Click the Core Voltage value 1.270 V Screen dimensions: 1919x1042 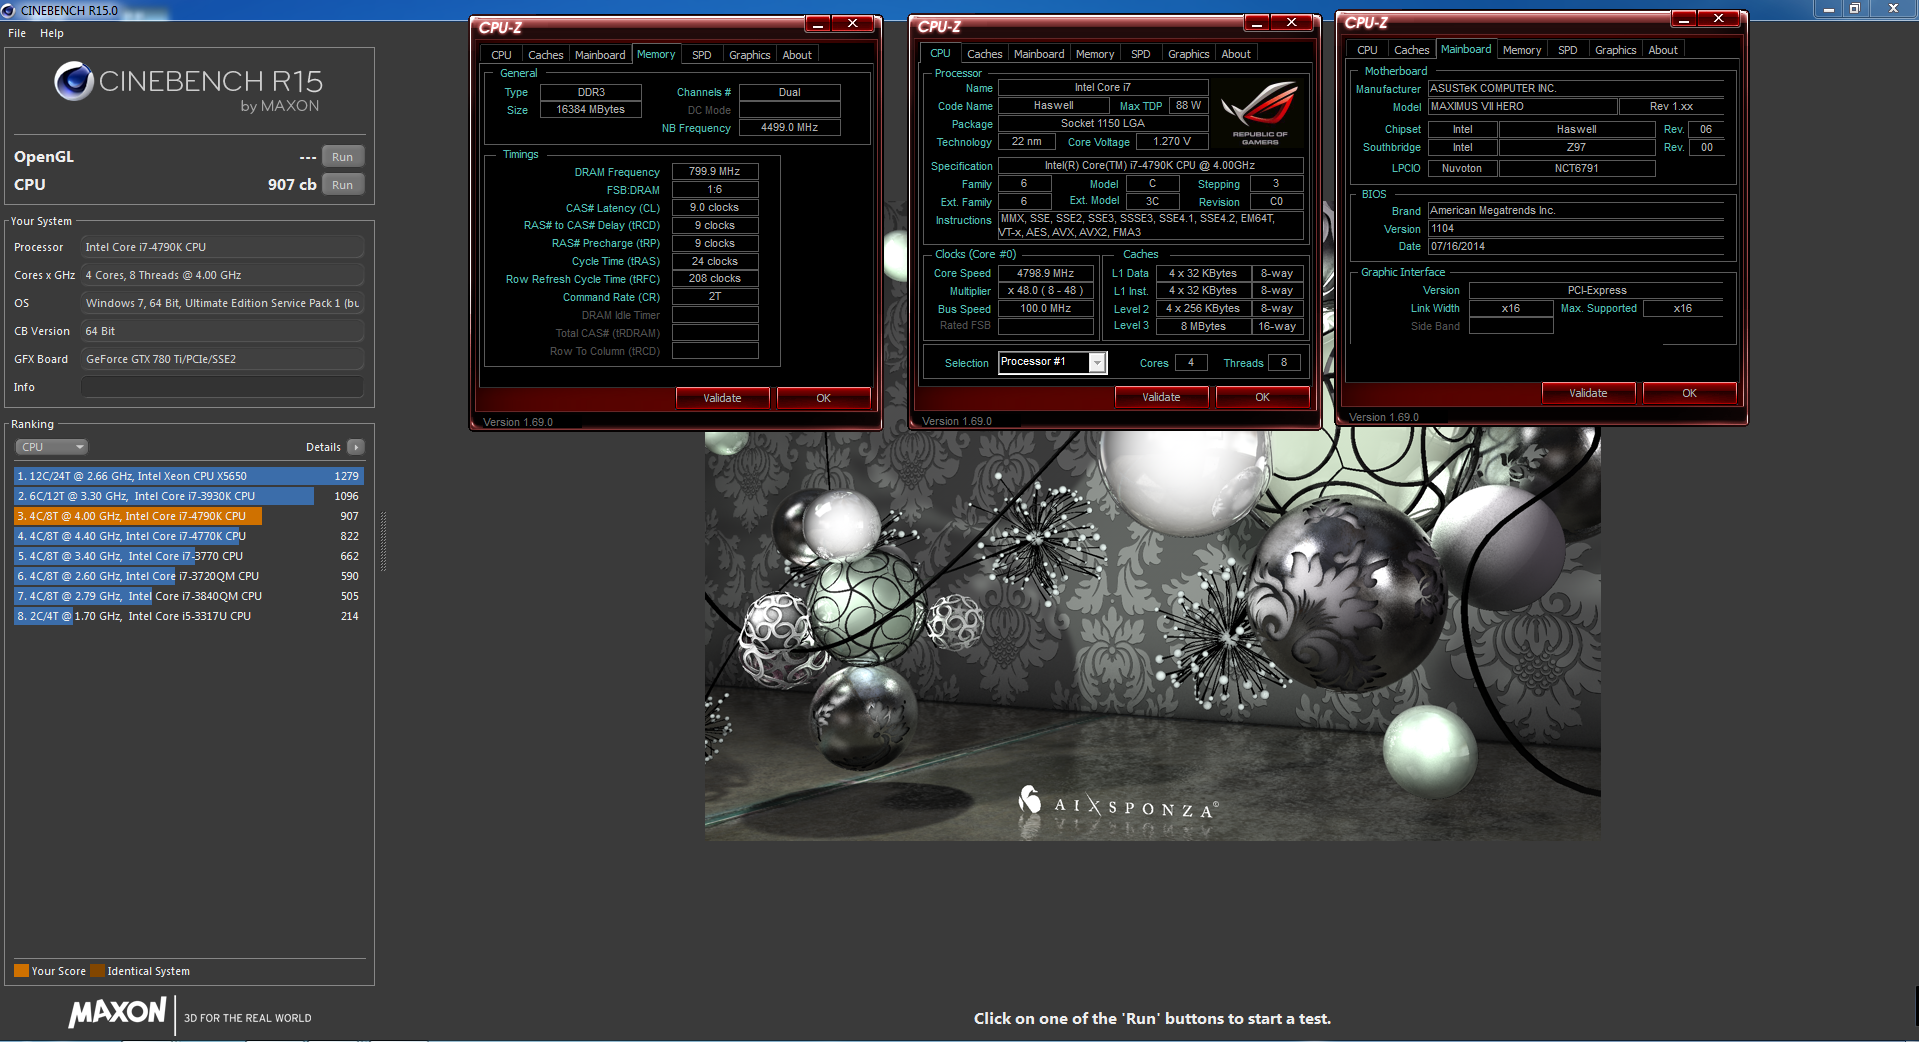[1171, 142]
